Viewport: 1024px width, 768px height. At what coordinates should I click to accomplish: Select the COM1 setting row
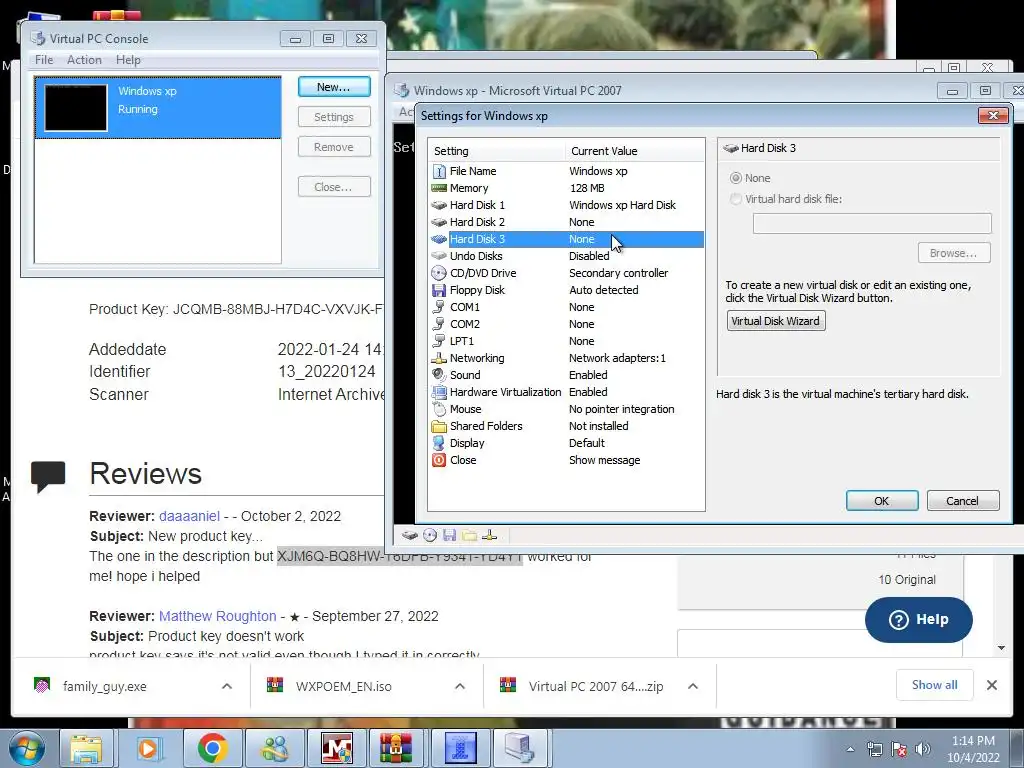pos(567,307)
